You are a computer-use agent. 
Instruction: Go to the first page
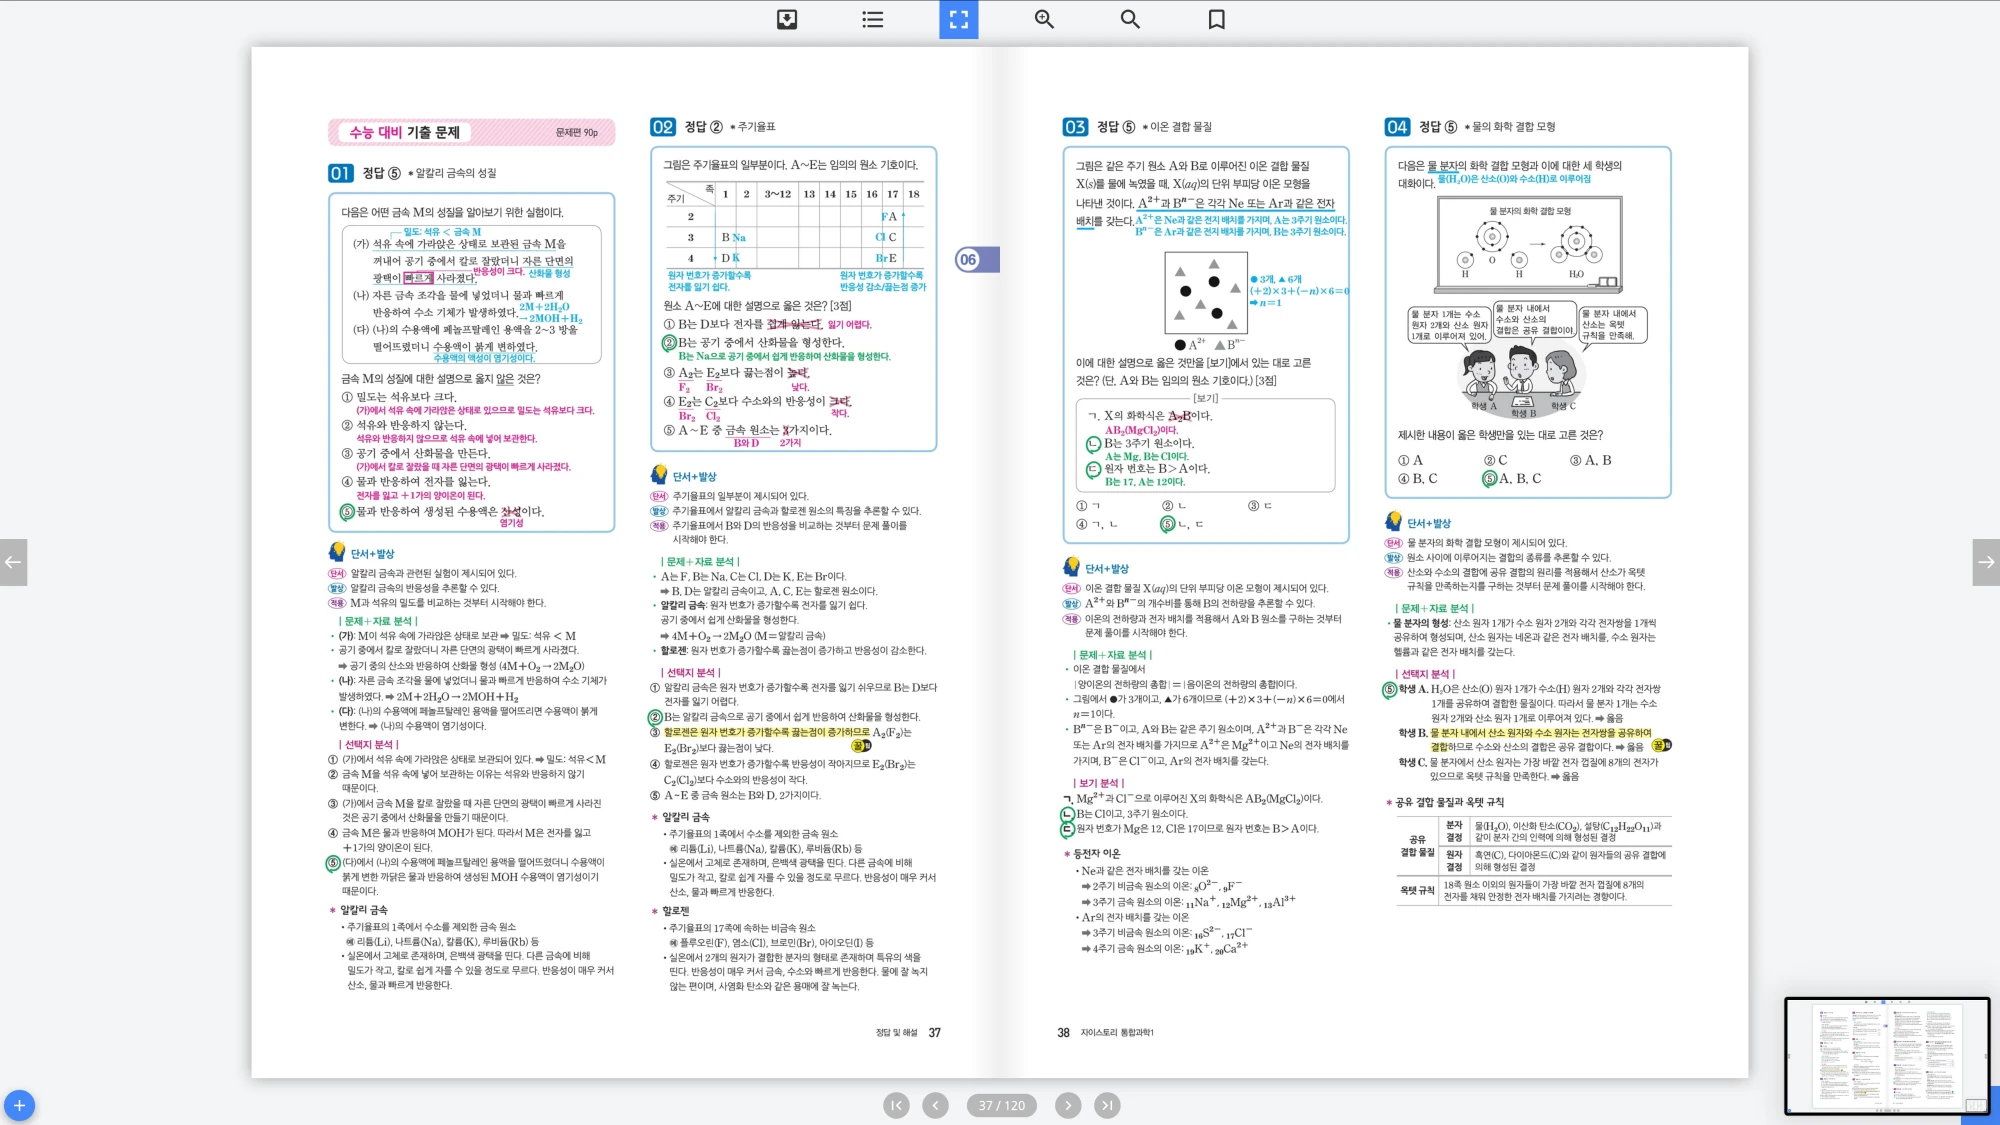[896, 1105]
